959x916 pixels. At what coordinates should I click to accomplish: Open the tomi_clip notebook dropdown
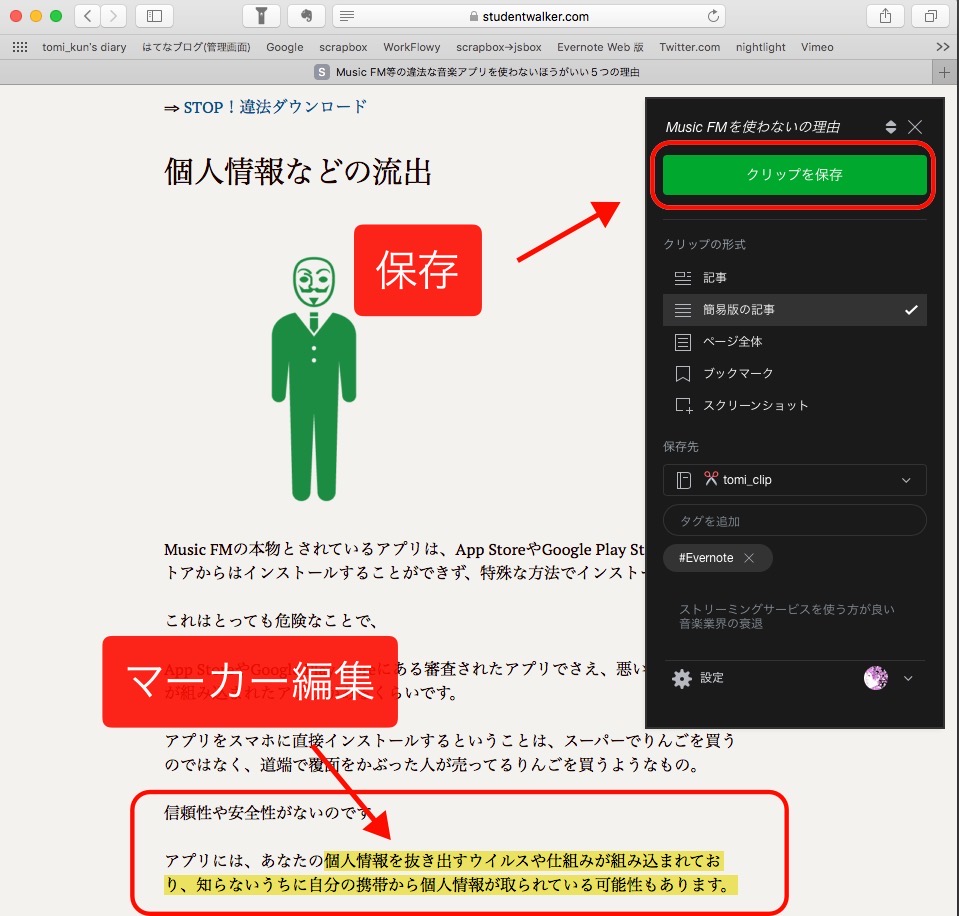(794, 480)
